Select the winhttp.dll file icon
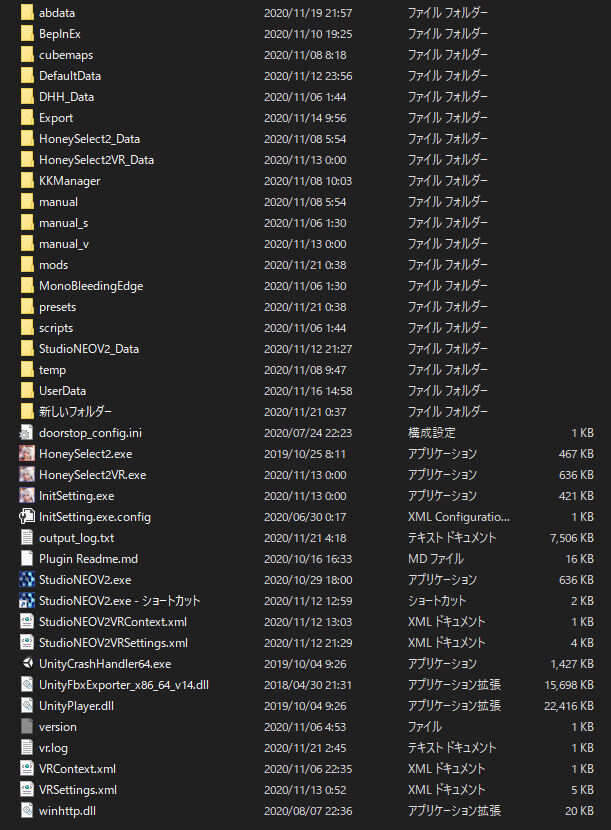The height and width of the screenshot is (830, 611). (26, 811)
